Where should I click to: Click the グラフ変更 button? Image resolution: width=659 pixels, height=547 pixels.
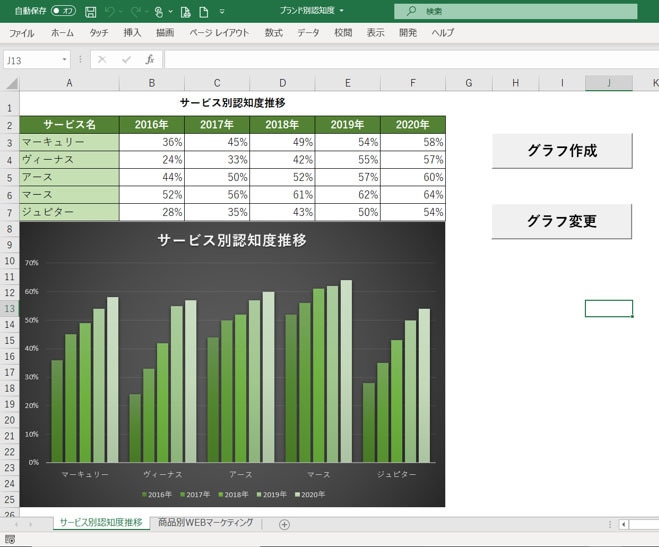tap(562, 221)
